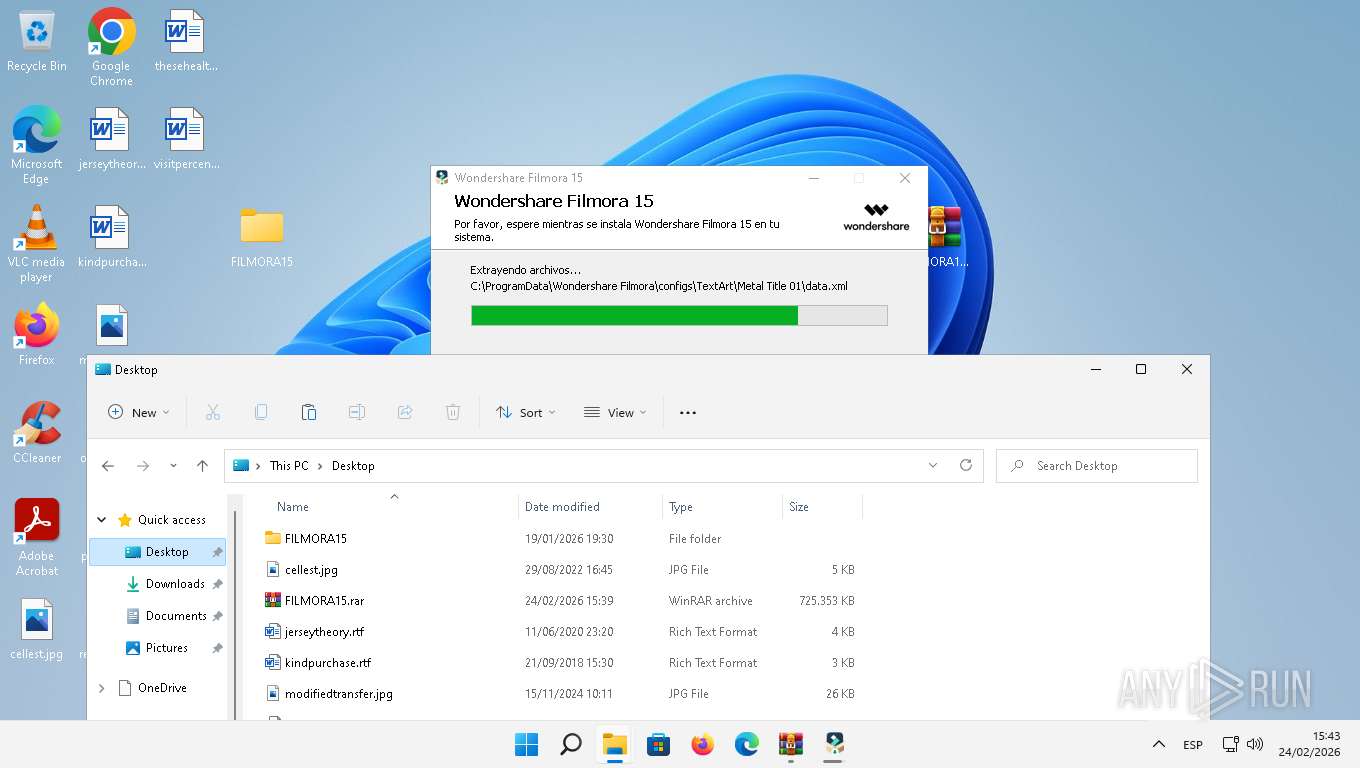Select Microsoft Edge desktop shortcut

click(36, 145)
